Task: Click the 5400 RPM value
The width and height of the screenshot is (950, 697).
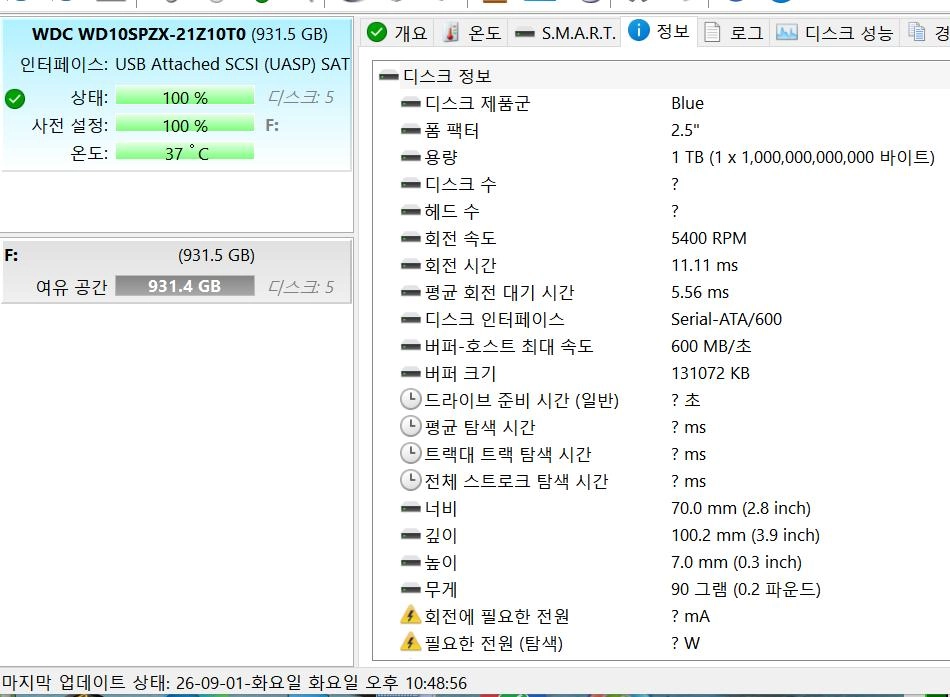Action: (708, 238)
